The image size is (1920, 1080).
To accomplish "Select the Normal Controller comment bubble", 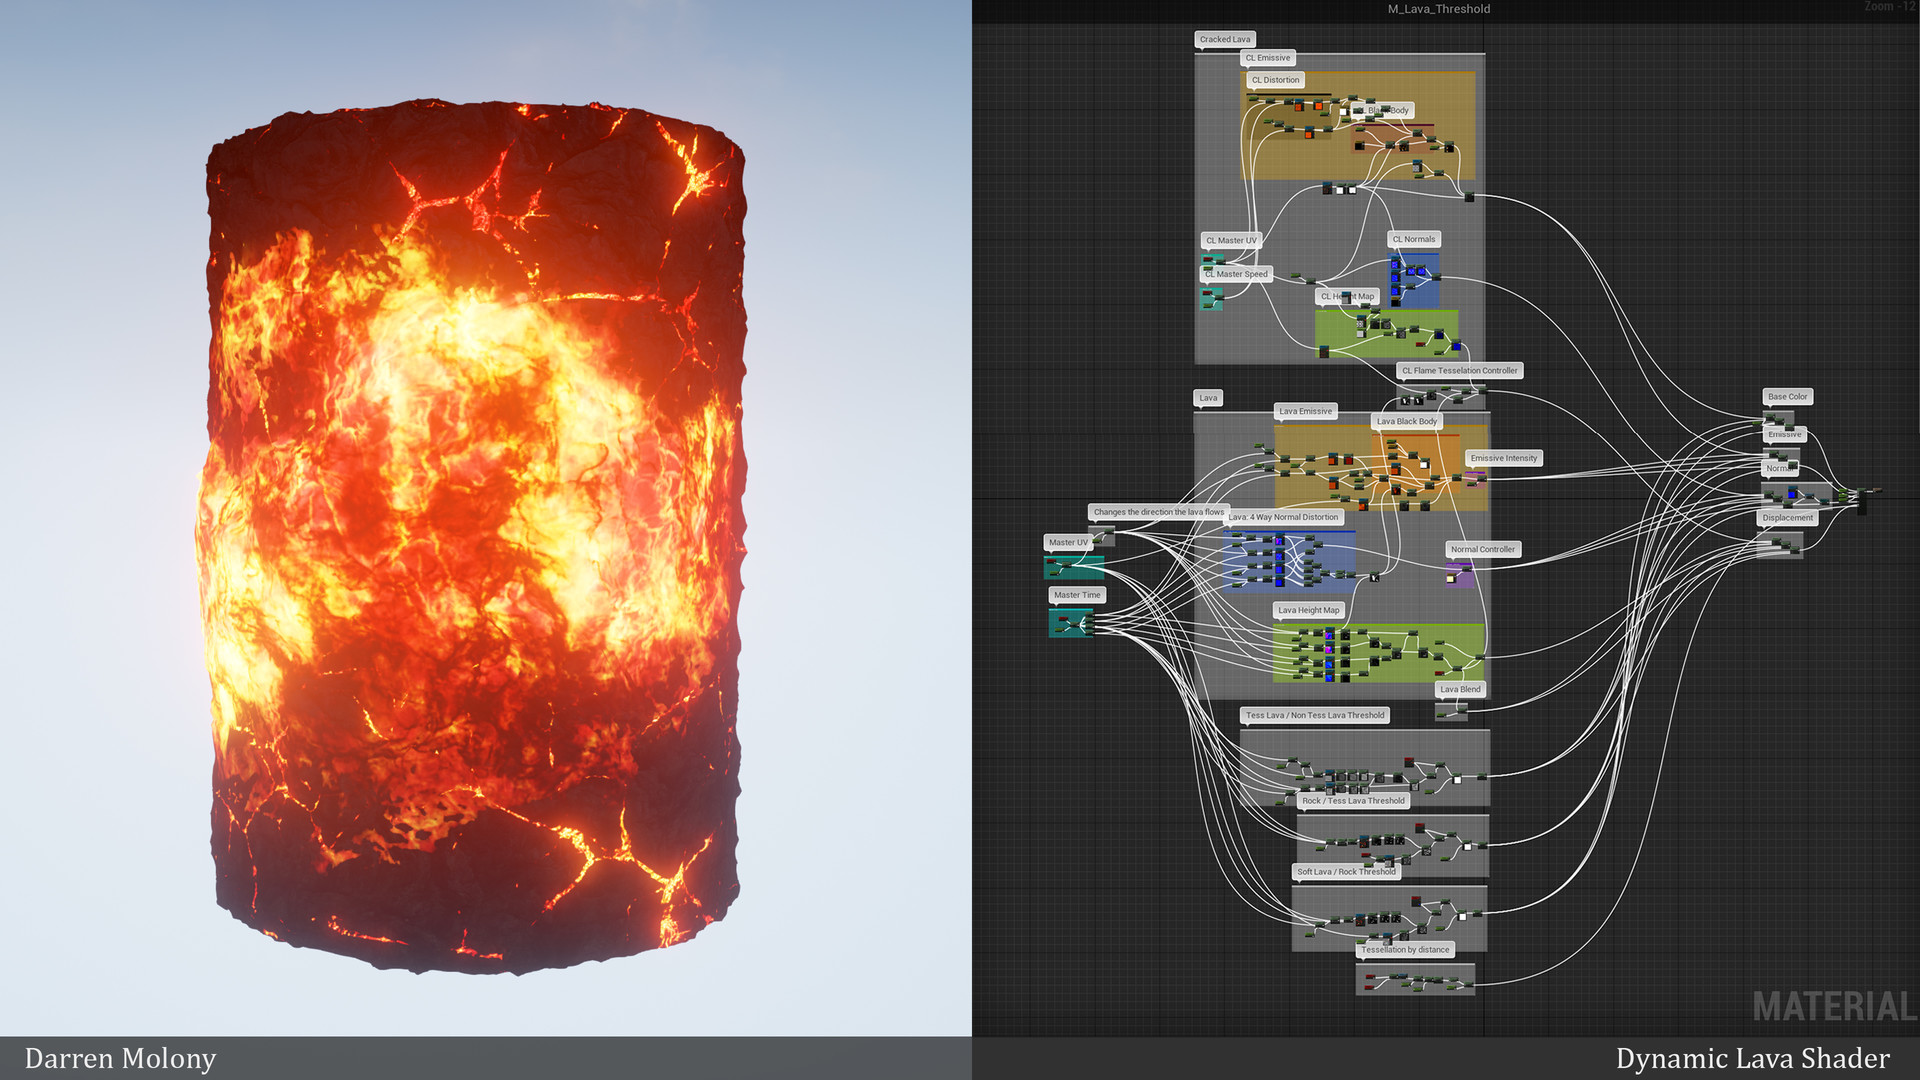I will [x=1482, y=549].
